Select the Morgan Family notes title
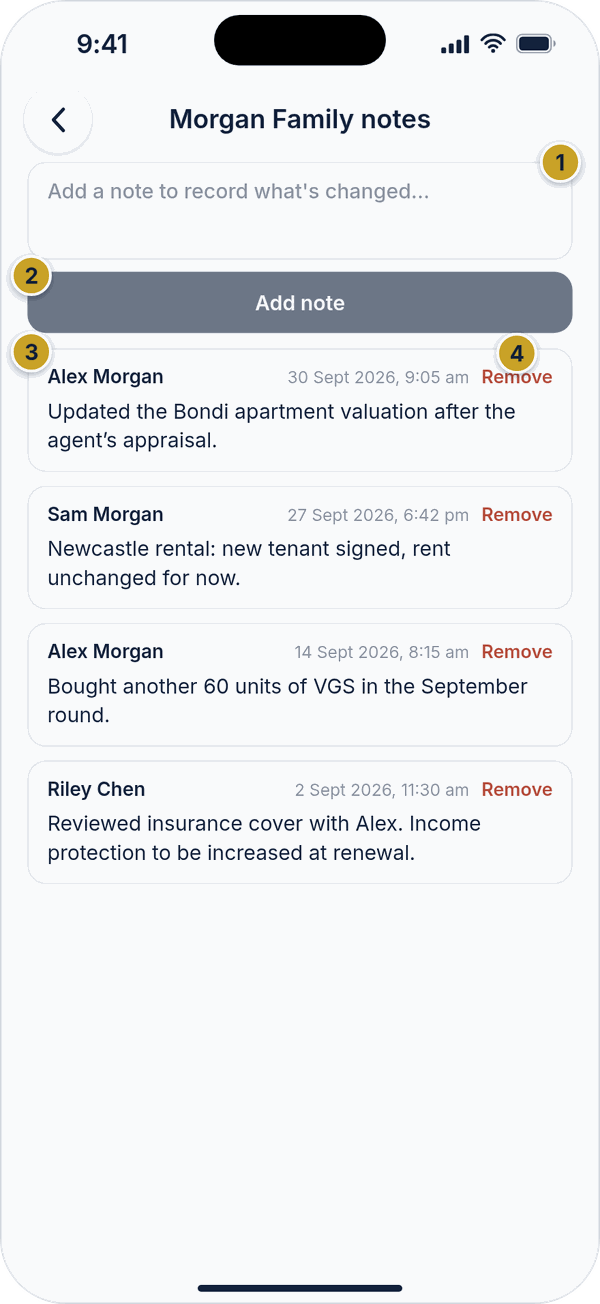This screenshot has height=1304, width=600. 300,120
